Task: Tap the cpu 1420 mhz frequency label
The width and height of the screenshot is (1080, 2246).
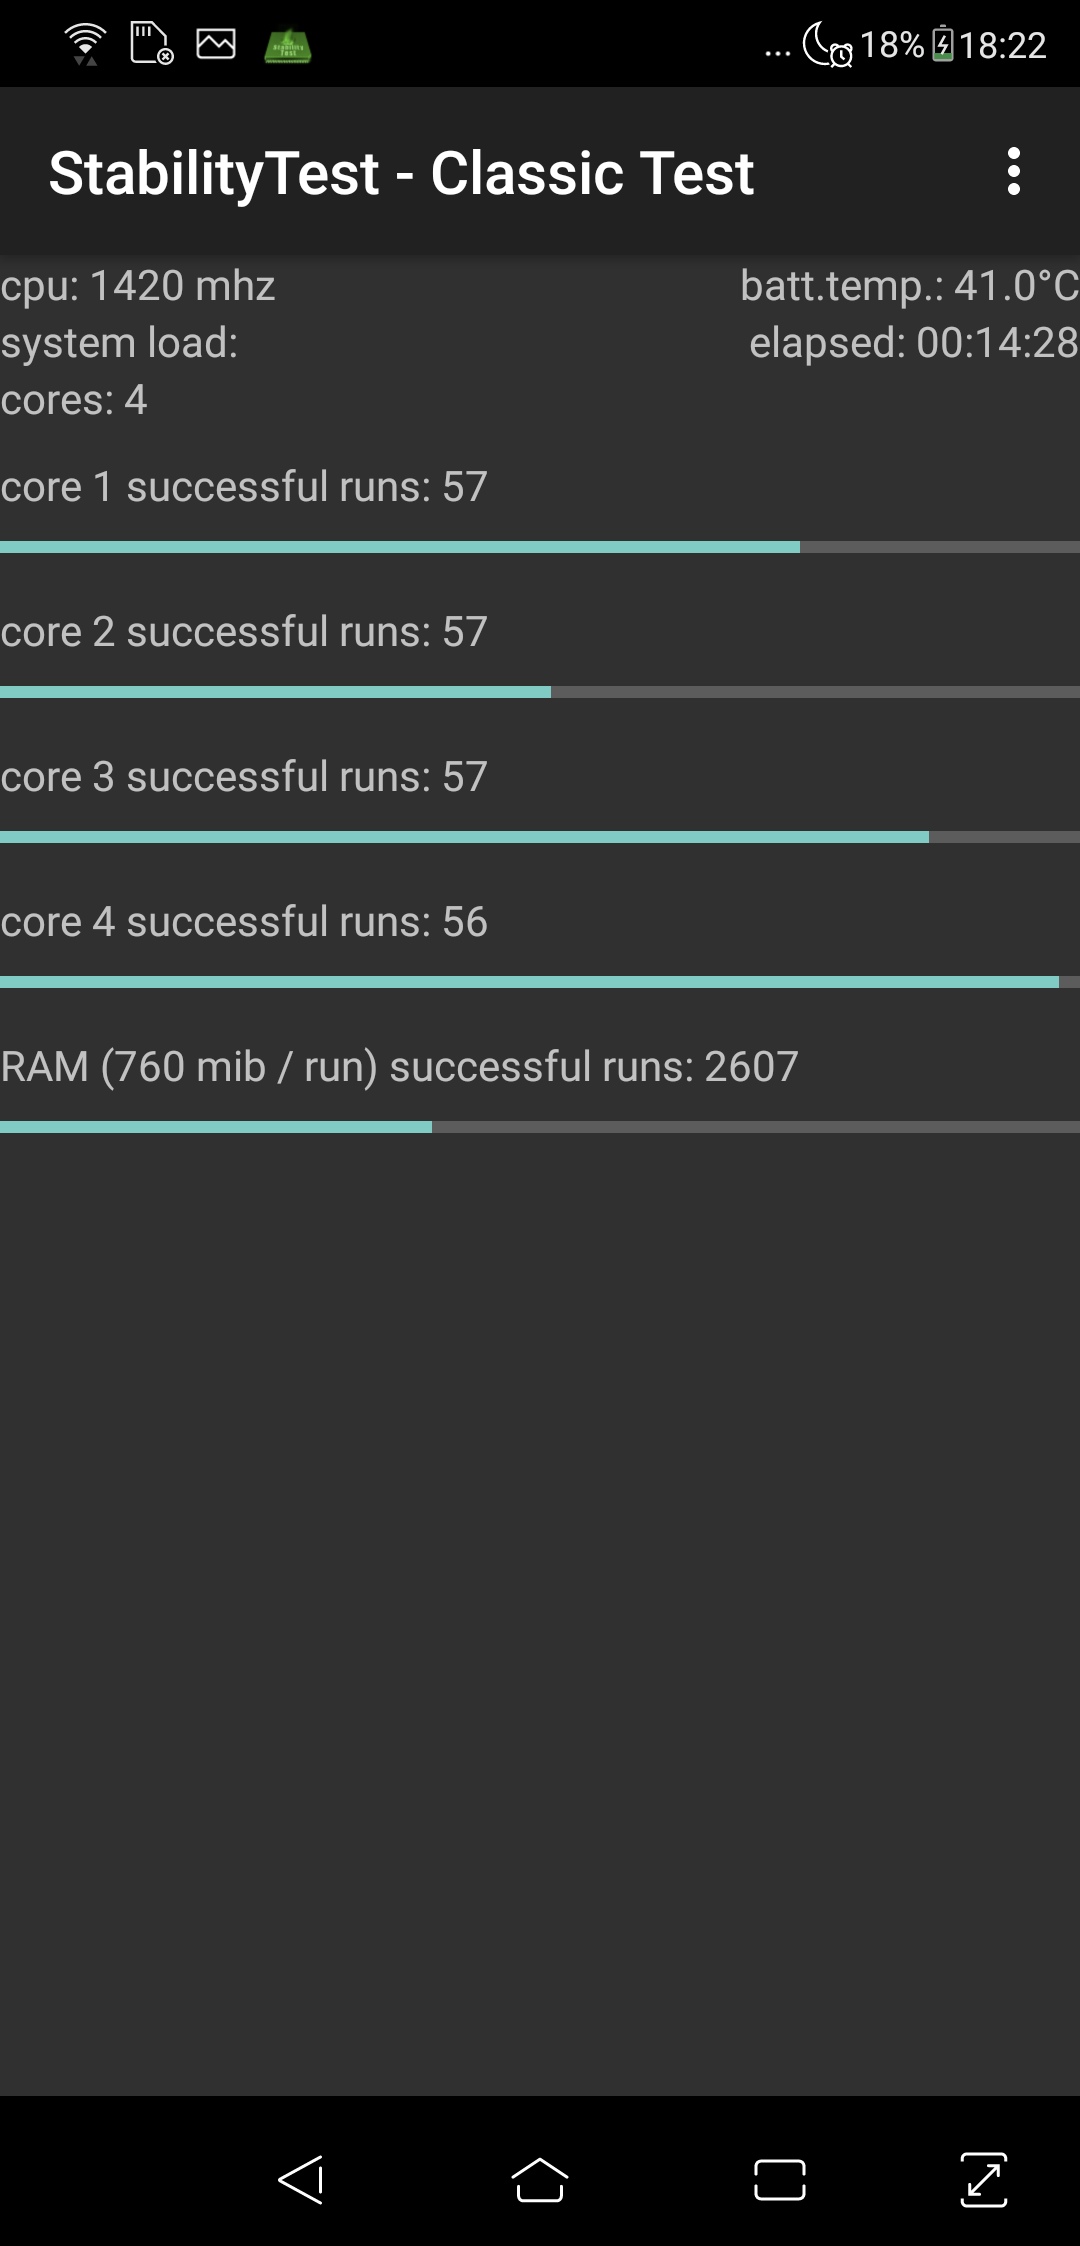Action: tap(138, 286)
